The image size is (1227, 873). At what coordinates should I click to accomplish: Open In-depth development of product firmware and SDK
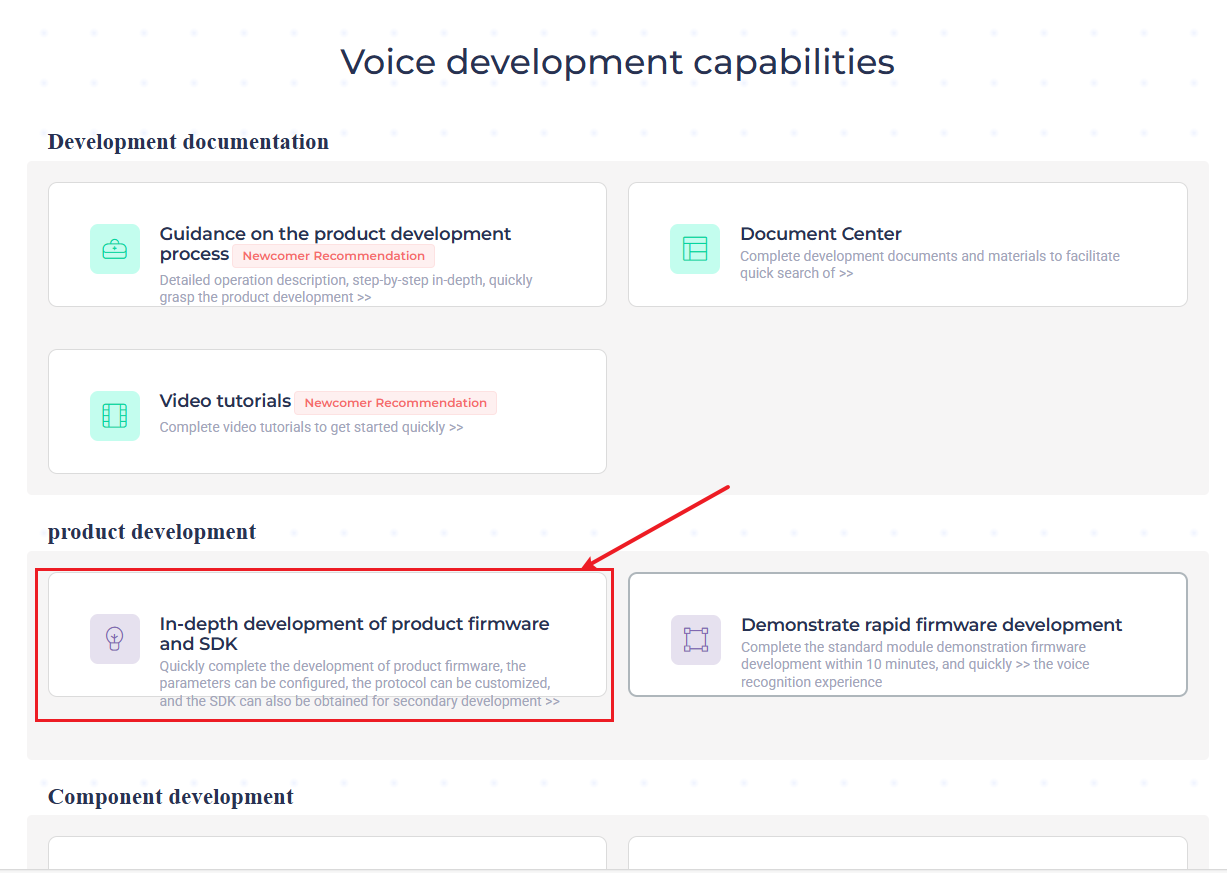pos(354,633)
